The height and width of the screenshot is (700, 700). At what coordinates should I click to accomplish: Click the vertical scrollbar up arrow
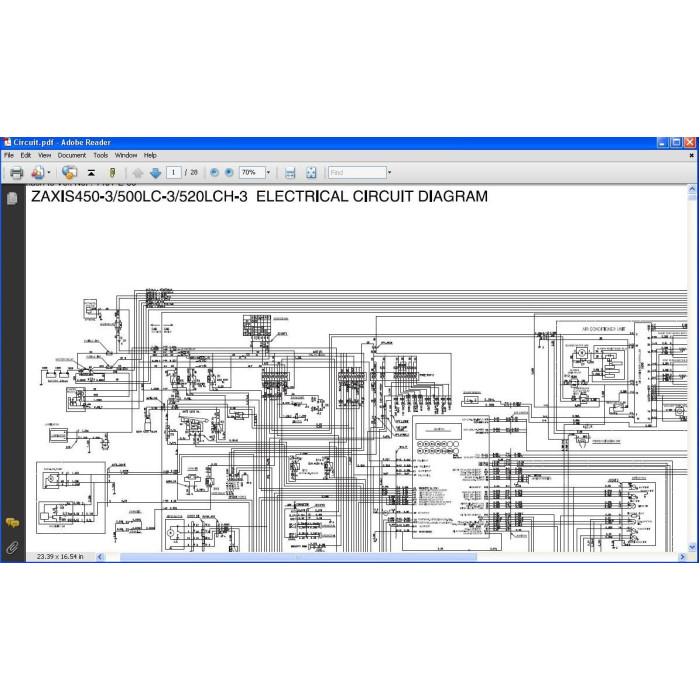692,189
